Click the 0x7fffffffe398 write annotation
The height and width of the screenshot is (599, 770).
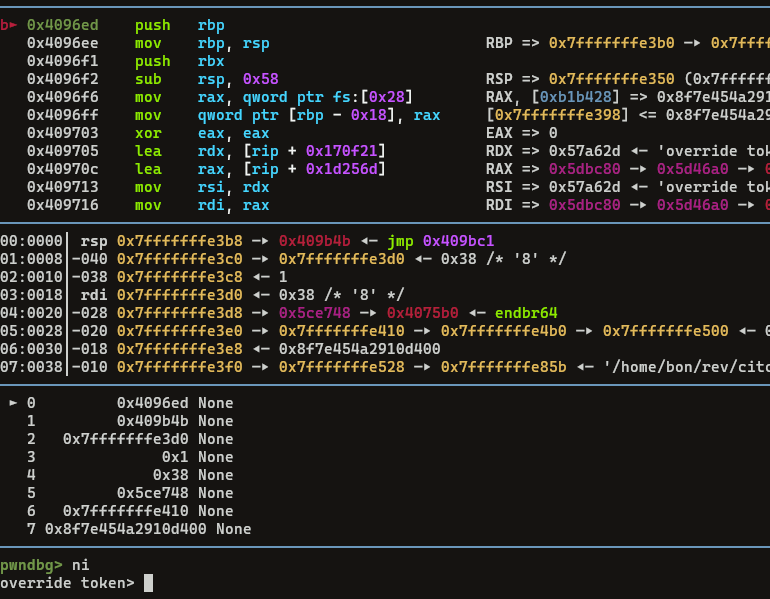(557, 115)
